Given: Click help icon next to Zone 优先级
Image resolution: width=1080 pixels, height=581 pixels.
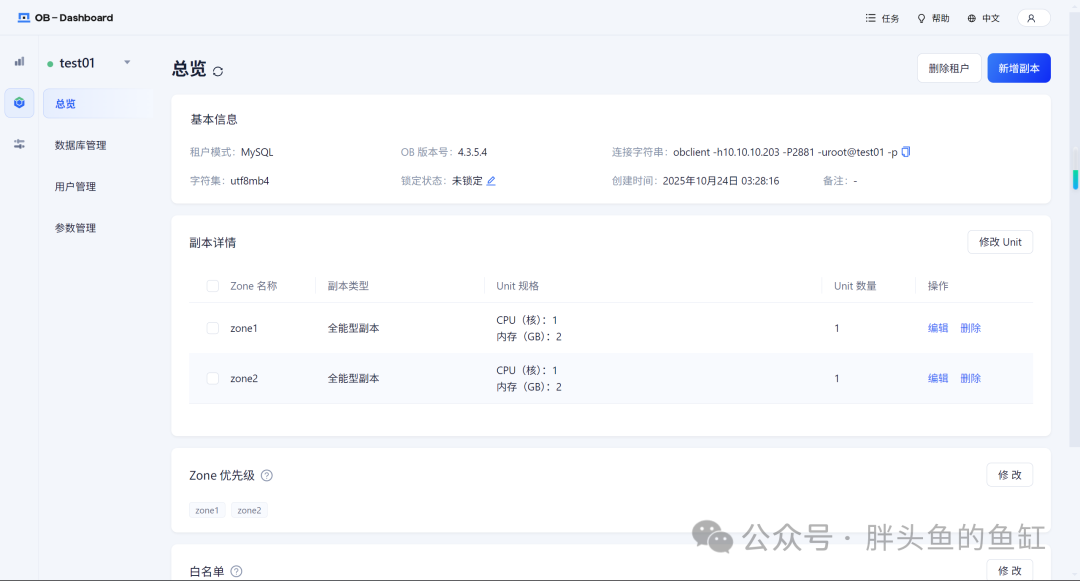Looking at the screenshot, I should pos(267,475).
